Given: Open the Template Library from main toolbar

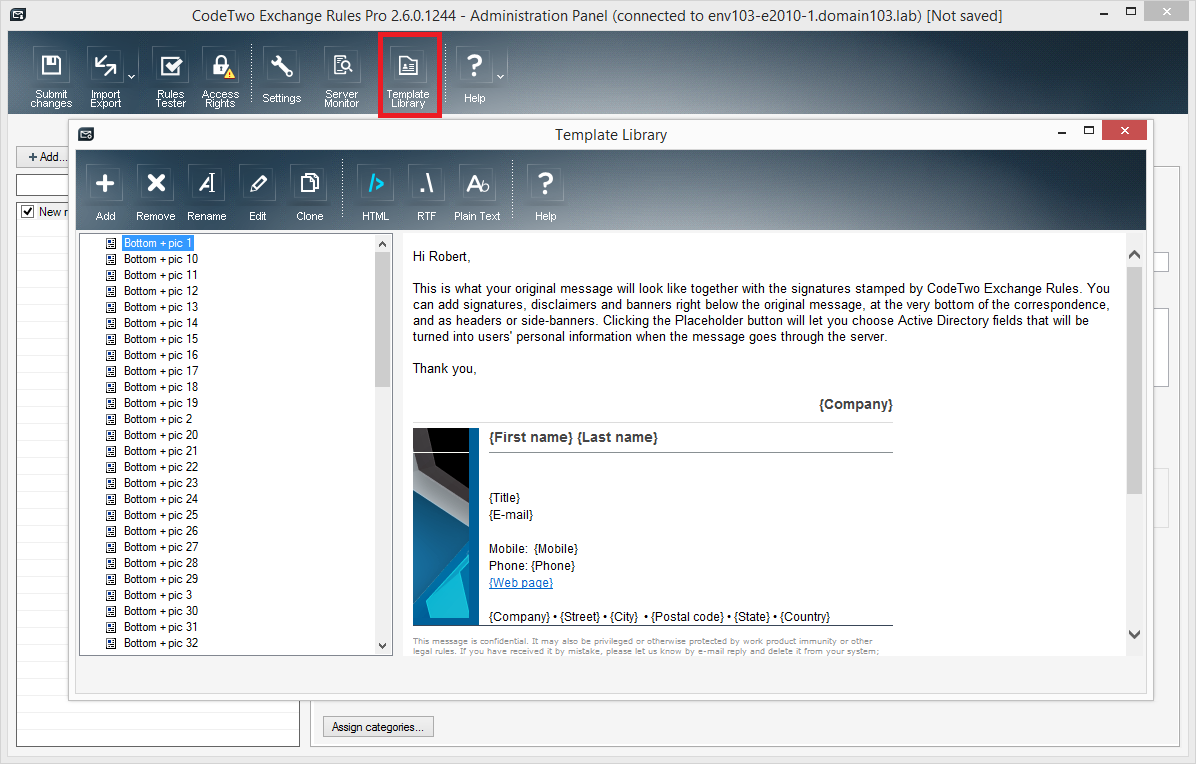Looking at the screenshot, I should 409,77.
